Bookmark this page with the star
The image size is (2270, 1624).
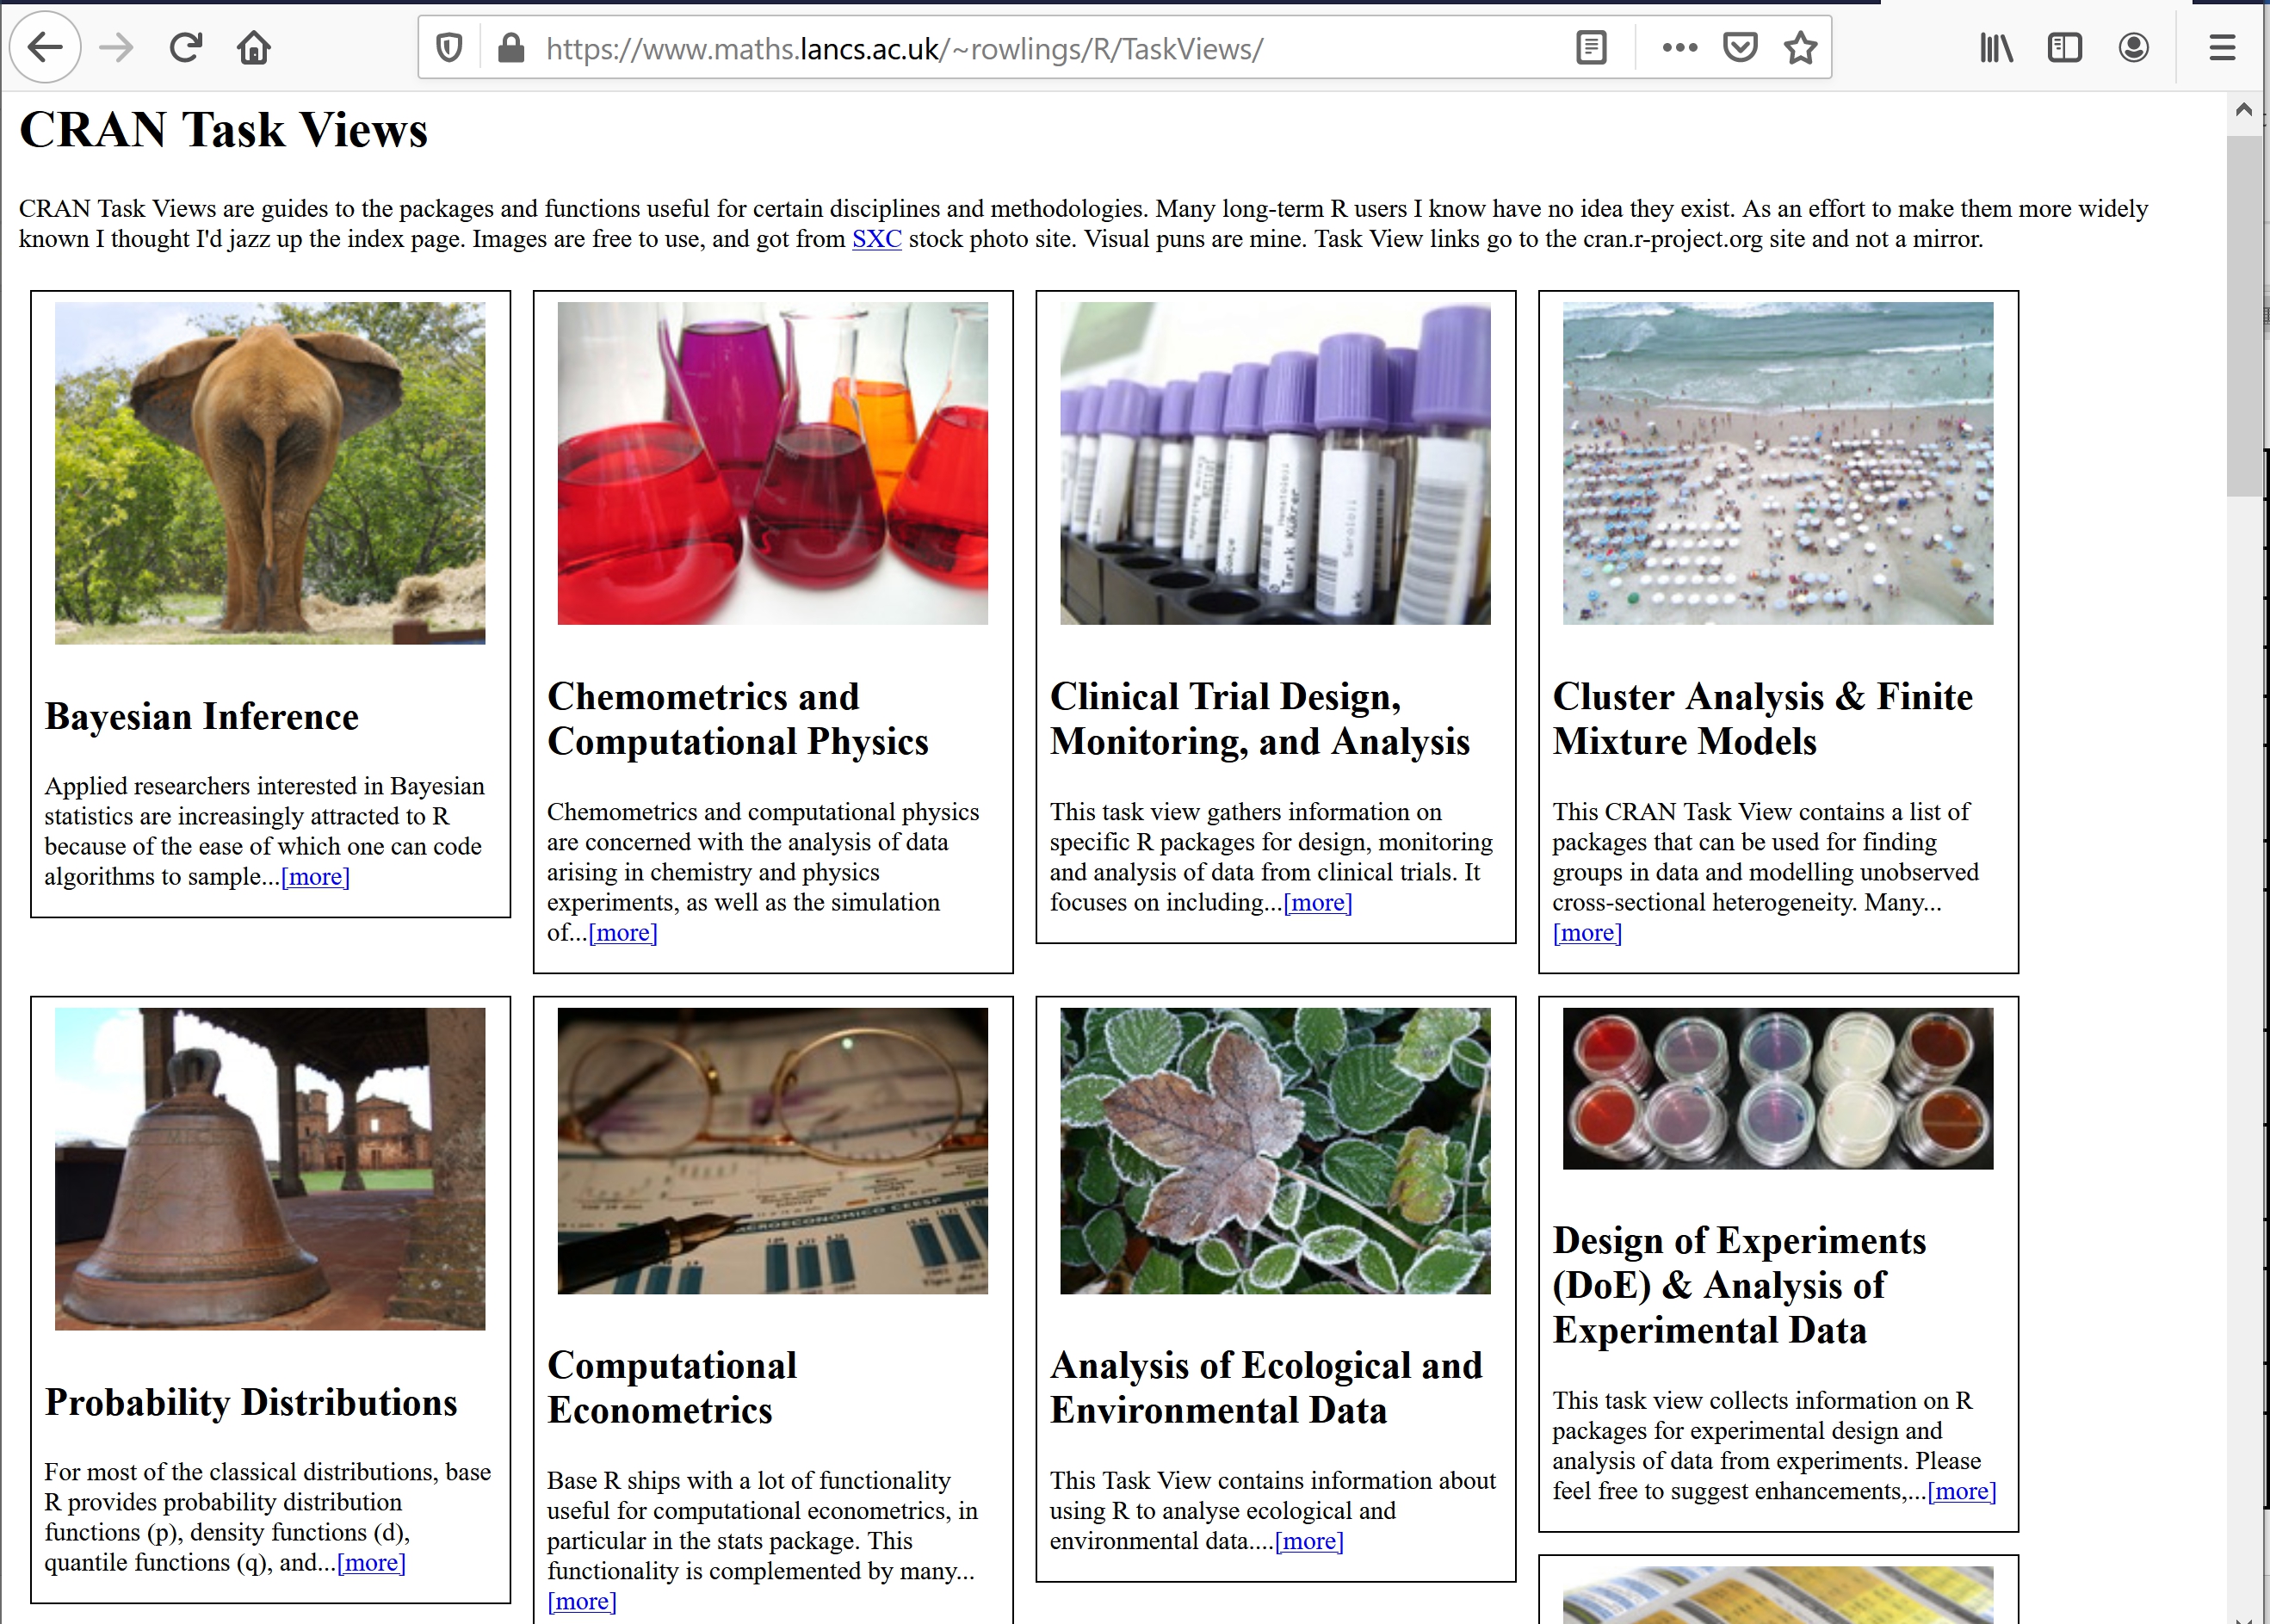(1801, 48)
